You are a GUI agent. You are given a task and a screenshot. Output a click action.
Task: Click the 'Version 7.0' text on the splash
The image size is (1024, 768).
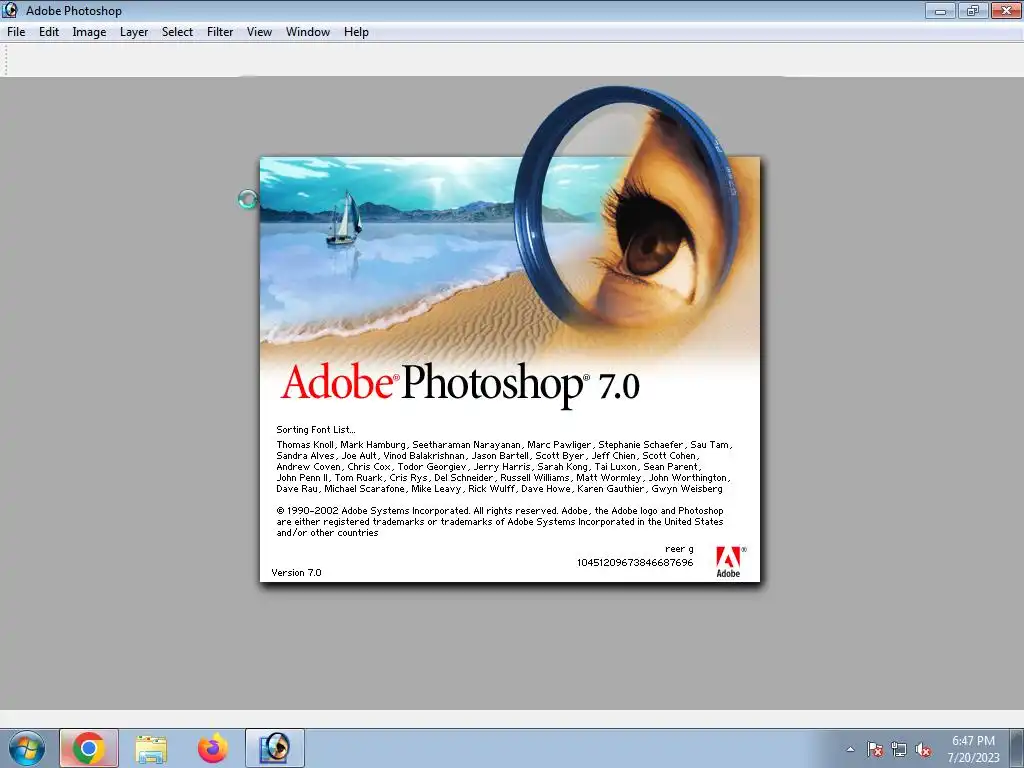click(296, 573)
